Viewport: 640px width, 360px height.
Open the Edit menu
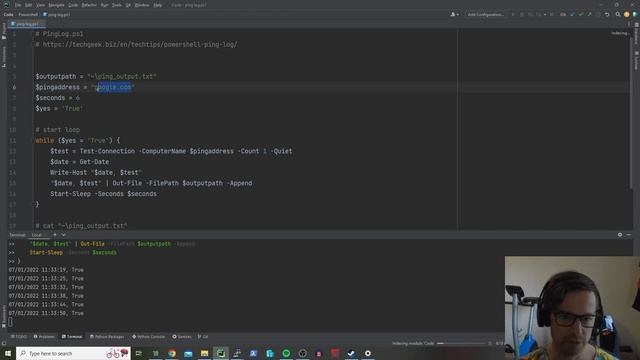tap(29, 5)
